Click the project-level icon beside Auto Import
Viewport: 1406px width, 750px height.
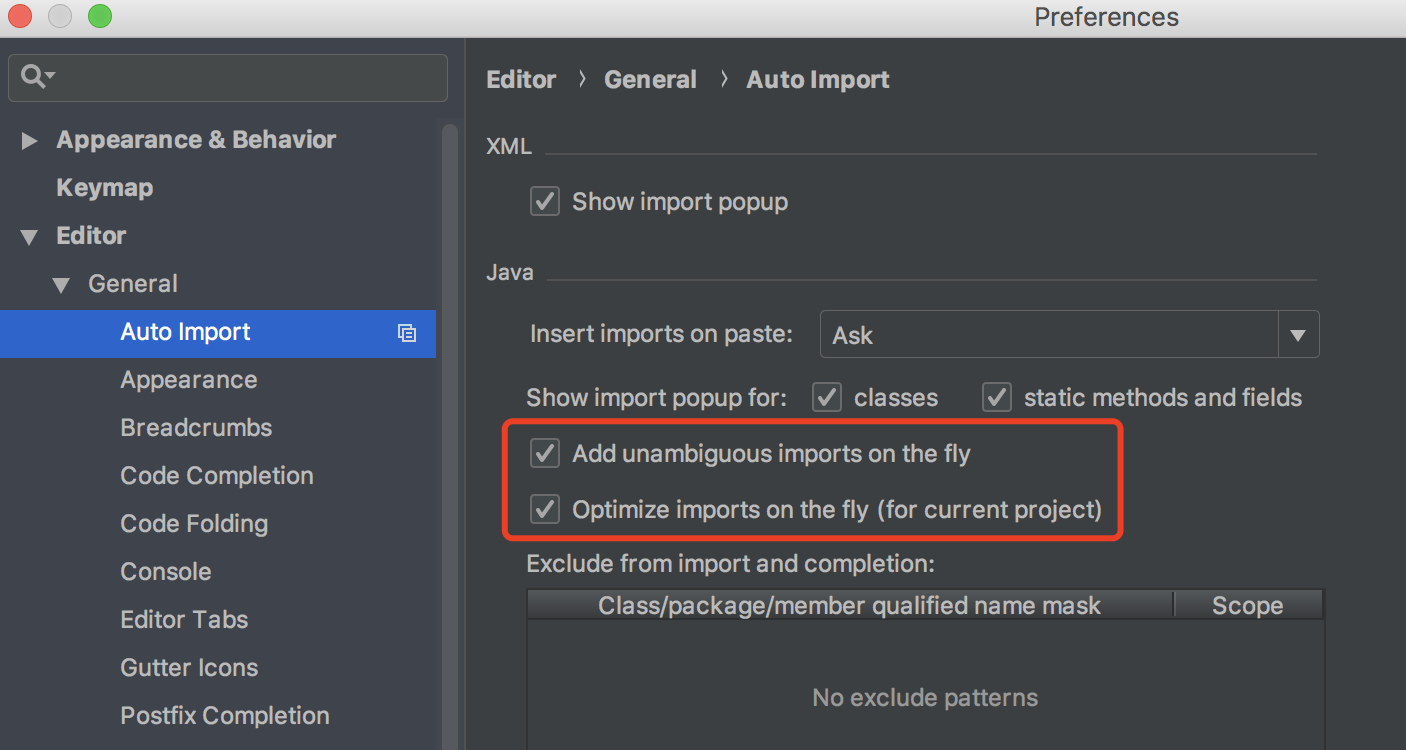coord(406,333)
